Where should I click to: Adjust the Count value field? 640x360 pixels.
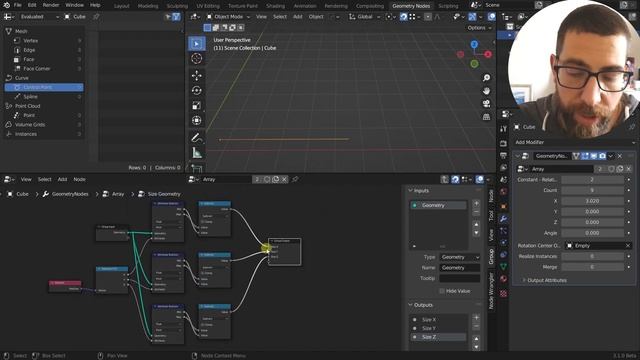593,190
